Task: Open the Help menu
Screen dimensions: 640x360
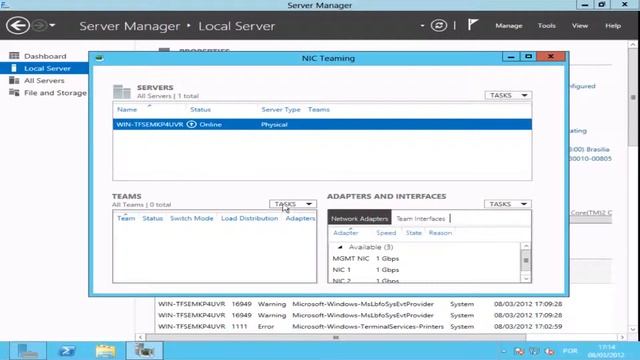Action: point(613,26)
